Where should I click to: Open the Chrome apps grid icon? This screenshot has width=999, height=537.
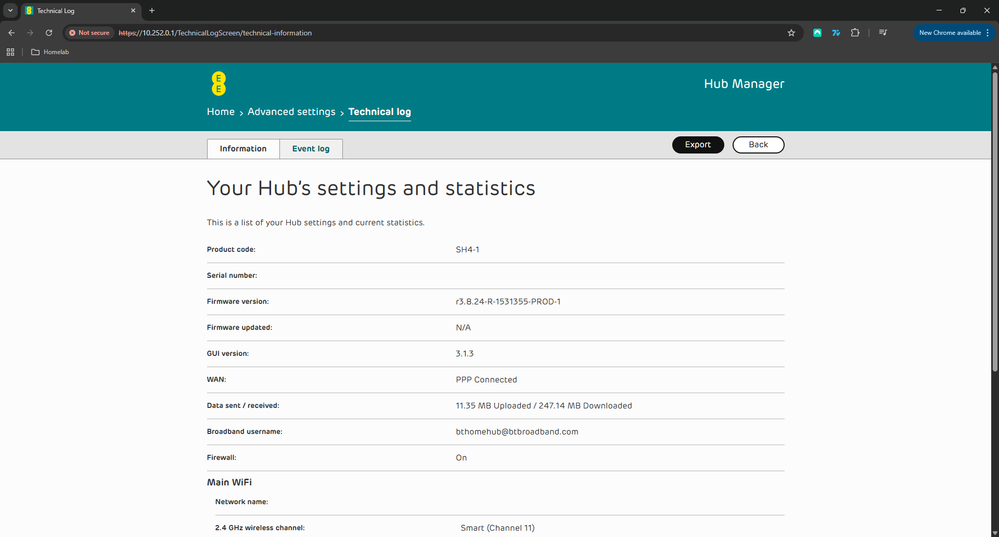click(11, 52)
